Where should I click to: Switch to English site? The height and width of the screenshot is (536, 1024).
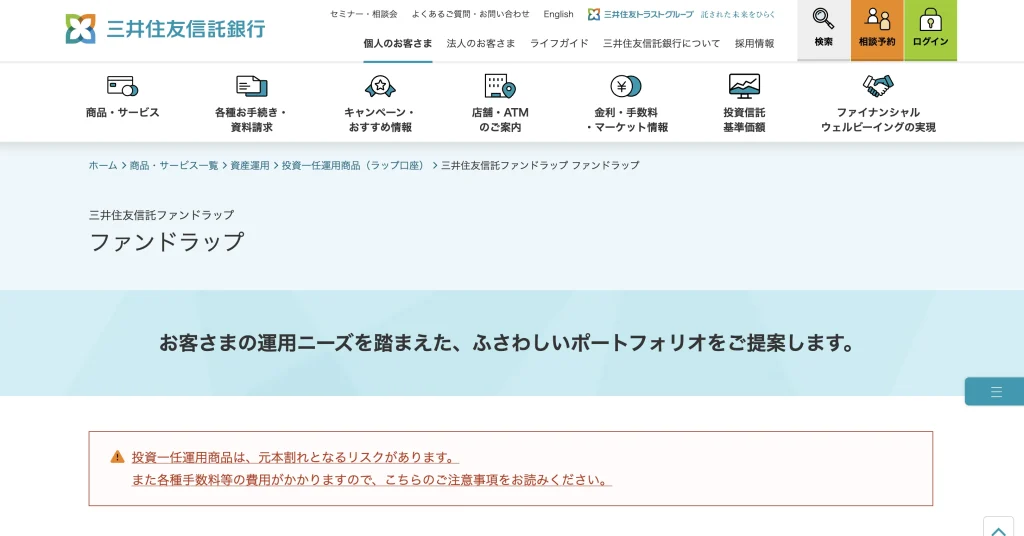tap(558, 14)
